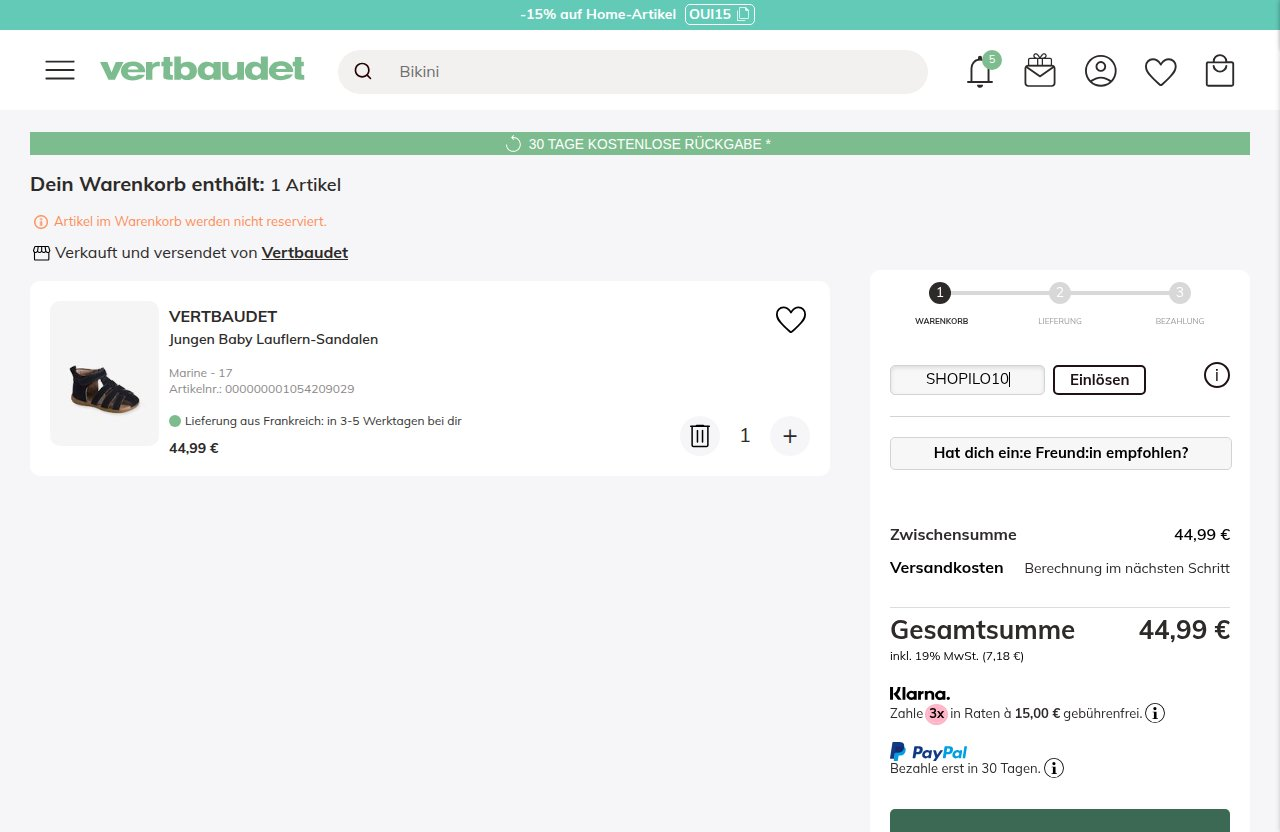The width and height of the screenshot is (1280, 832).
Task: Click the search magnifier icon
Action: click(x=363, y=71)
